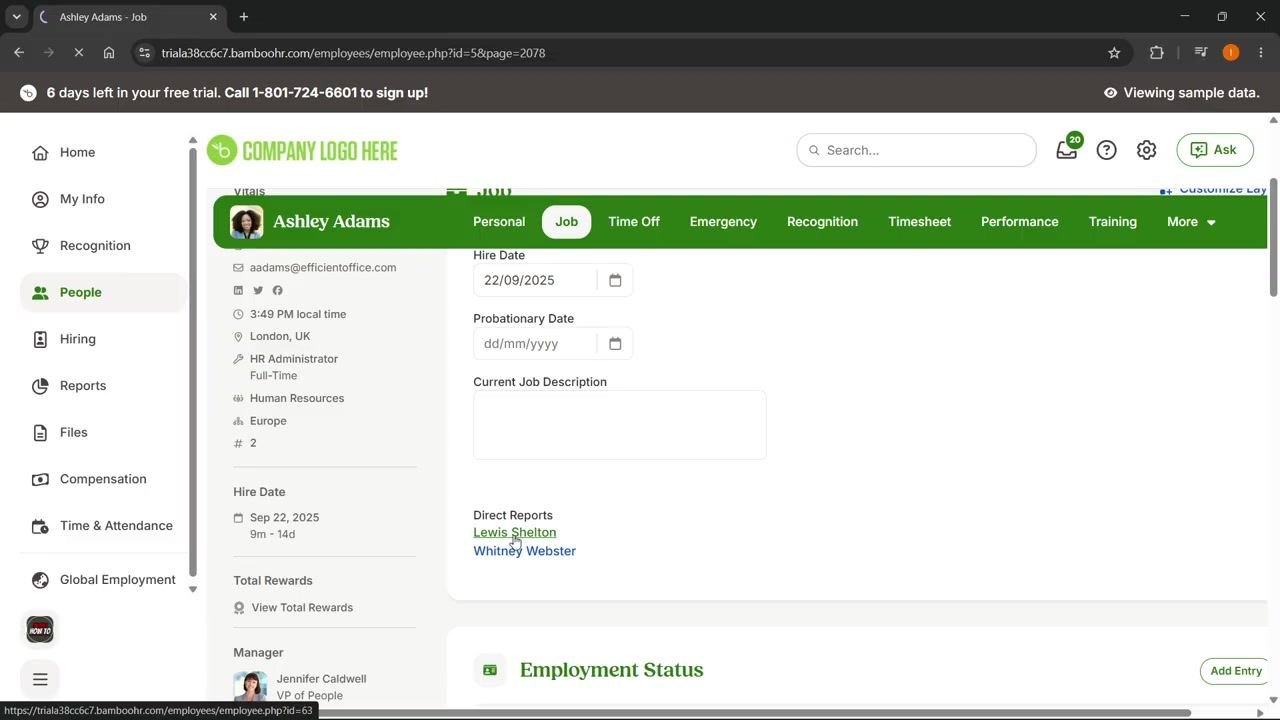This screenshot has height=720, width=1280.
Task: Switch to the Personal tab
Action: click(x=499, y=222)
